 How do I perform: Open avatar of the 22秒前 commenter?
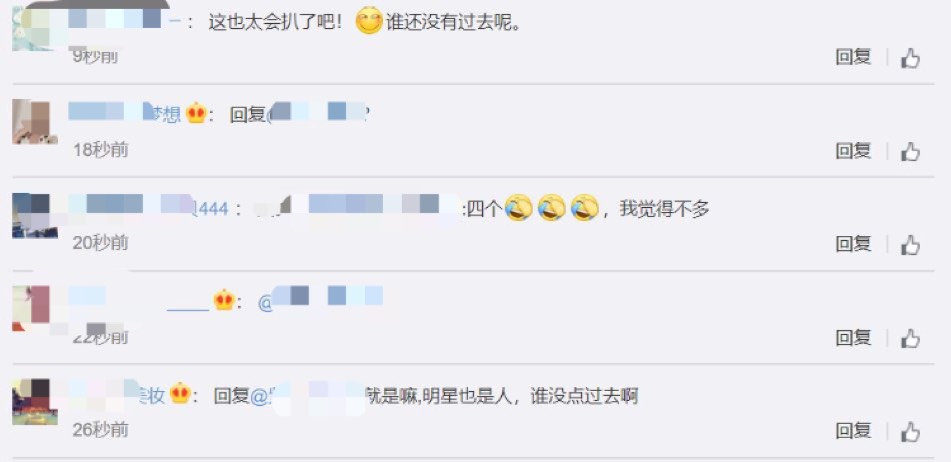35,309
